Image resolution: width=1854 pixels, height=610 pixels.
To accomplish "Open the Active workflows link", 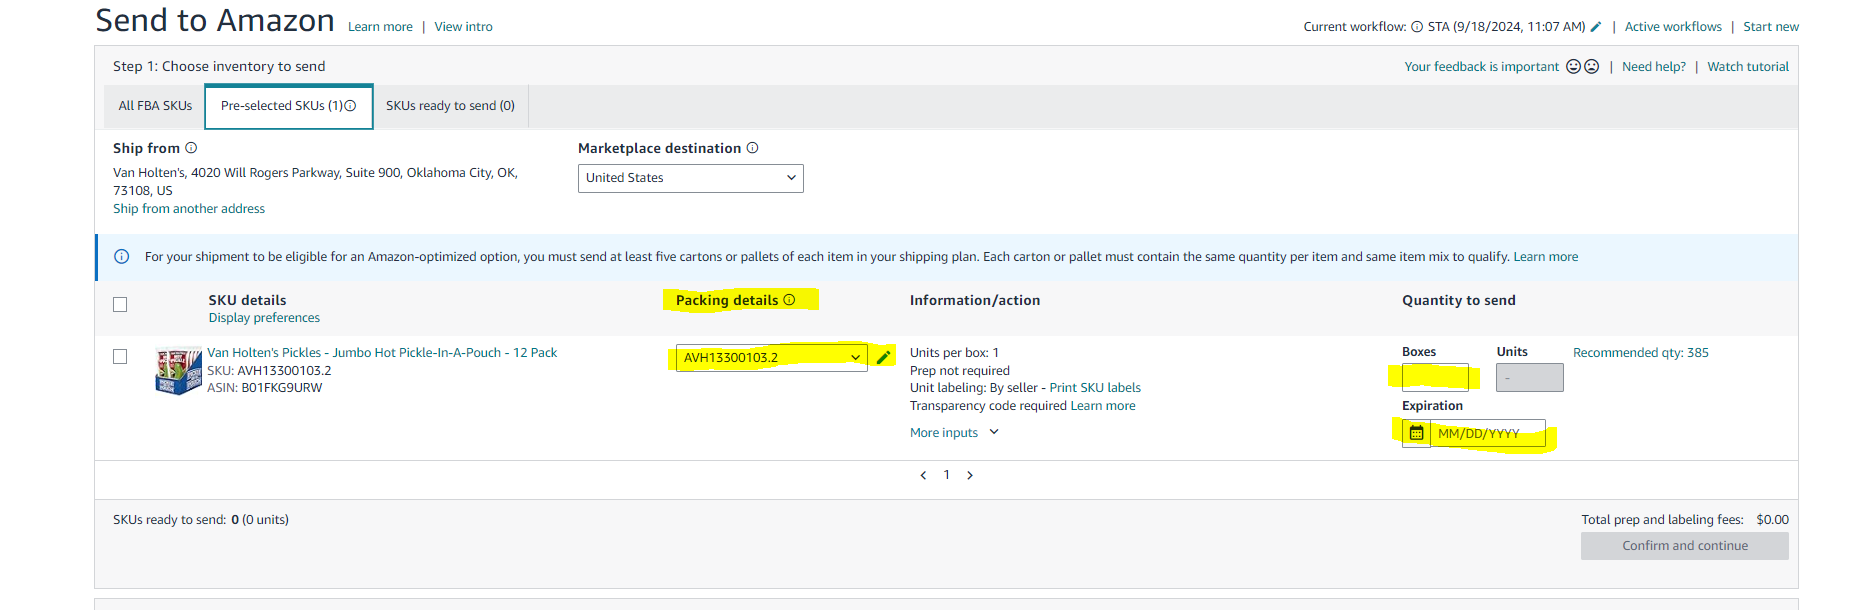I will pyautogui.click(x=1673, y=27).
